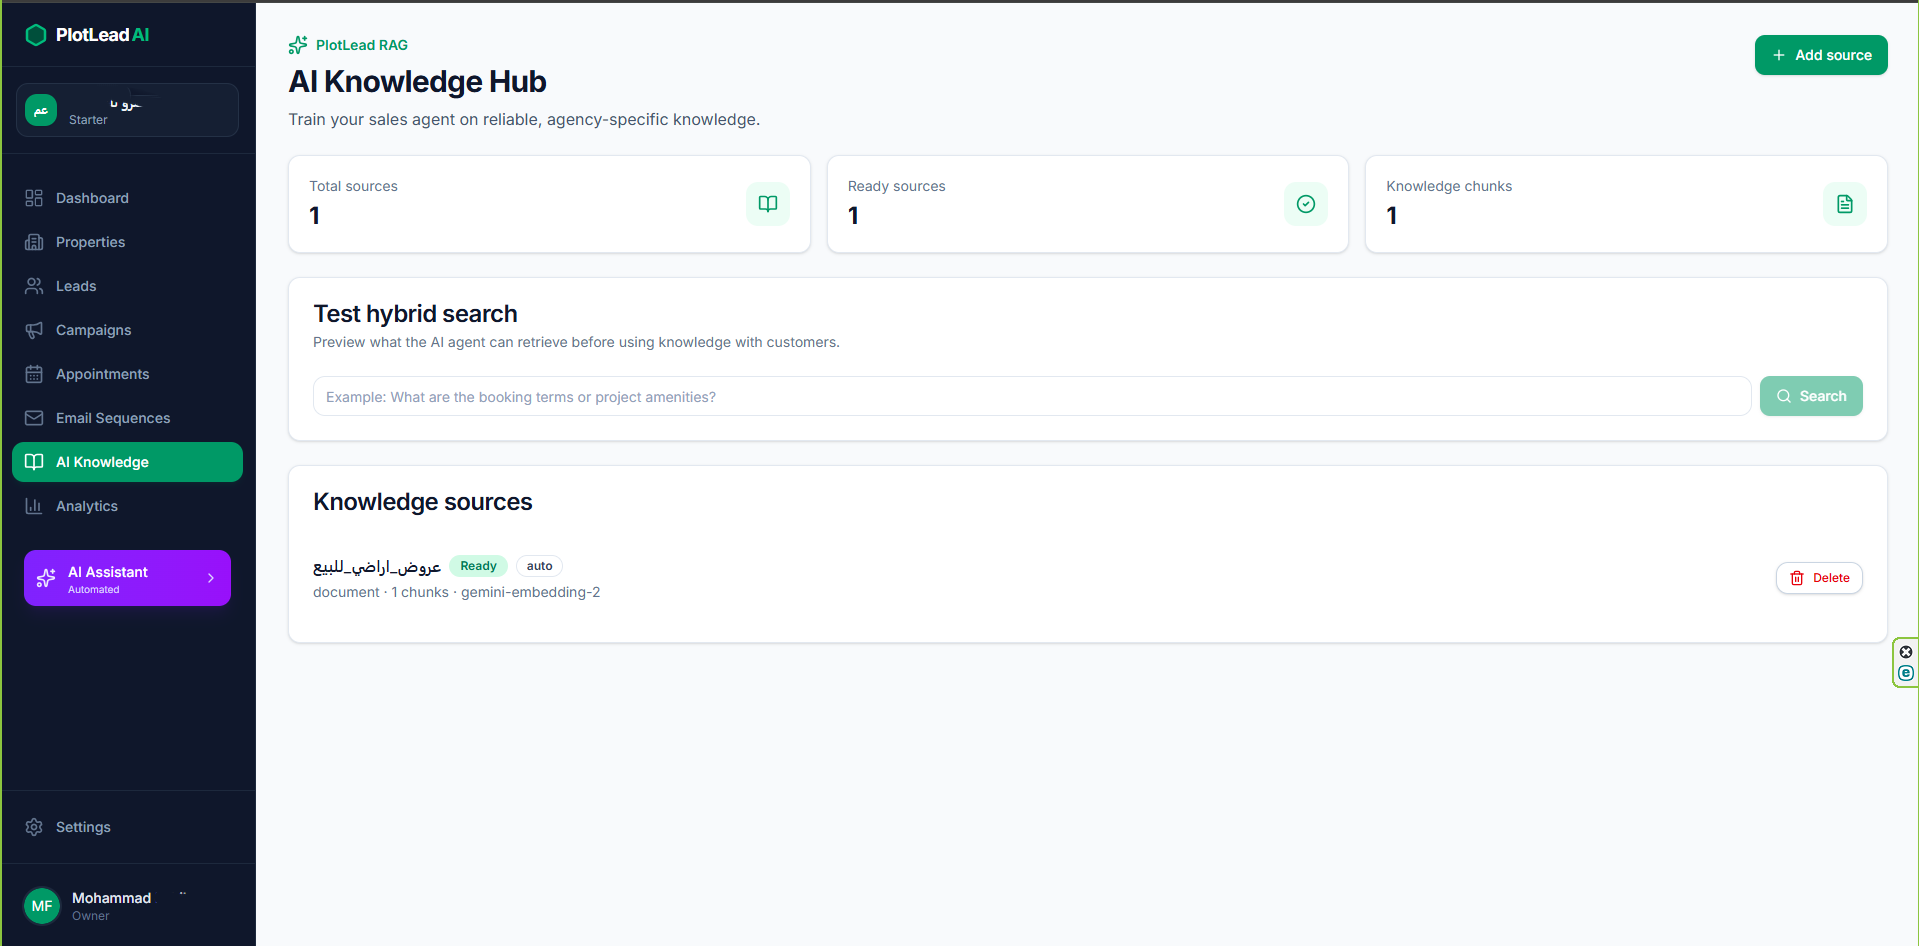Focus the hybrid search query field
Screen dimensions: 1919x946
pyautogui.click(x=1032, y=396)
